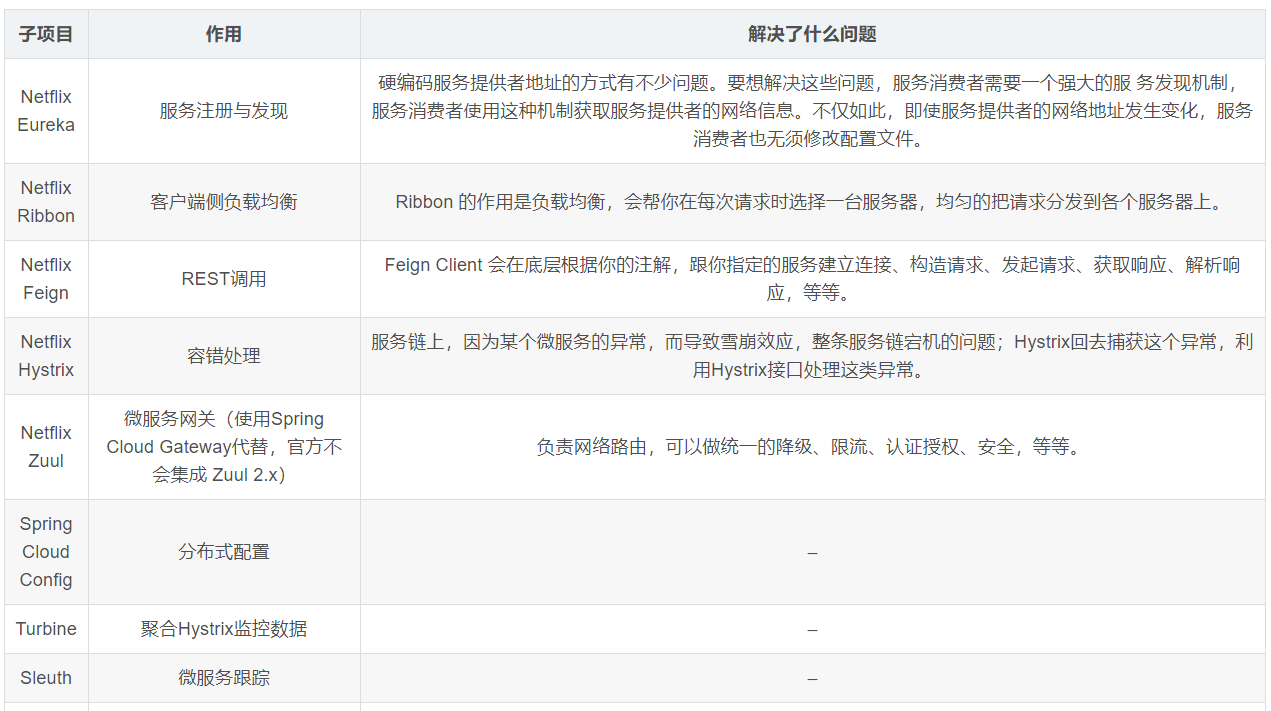Click the 雪崩效应 service chain description
Viewport: 1271px width, 711px height.
[x=812, y=356]
